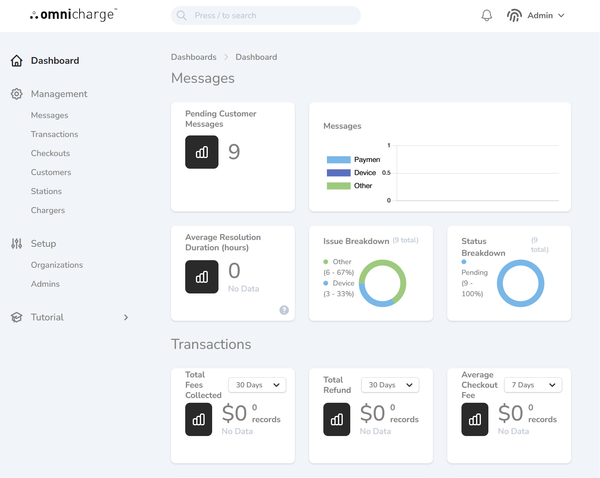Toggle the Other legend swatch in Messages chart
The image size is (600, 478).
coord(339,186)
